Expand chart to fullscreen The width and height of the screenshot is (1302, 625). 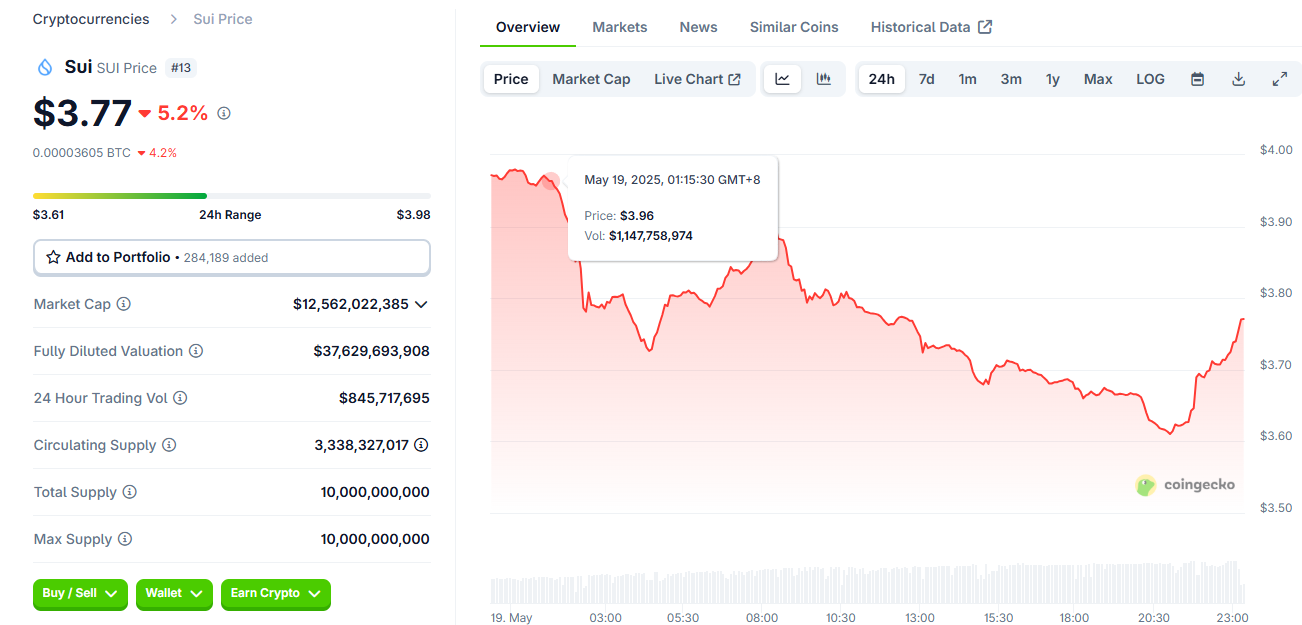pos(1279,79)
